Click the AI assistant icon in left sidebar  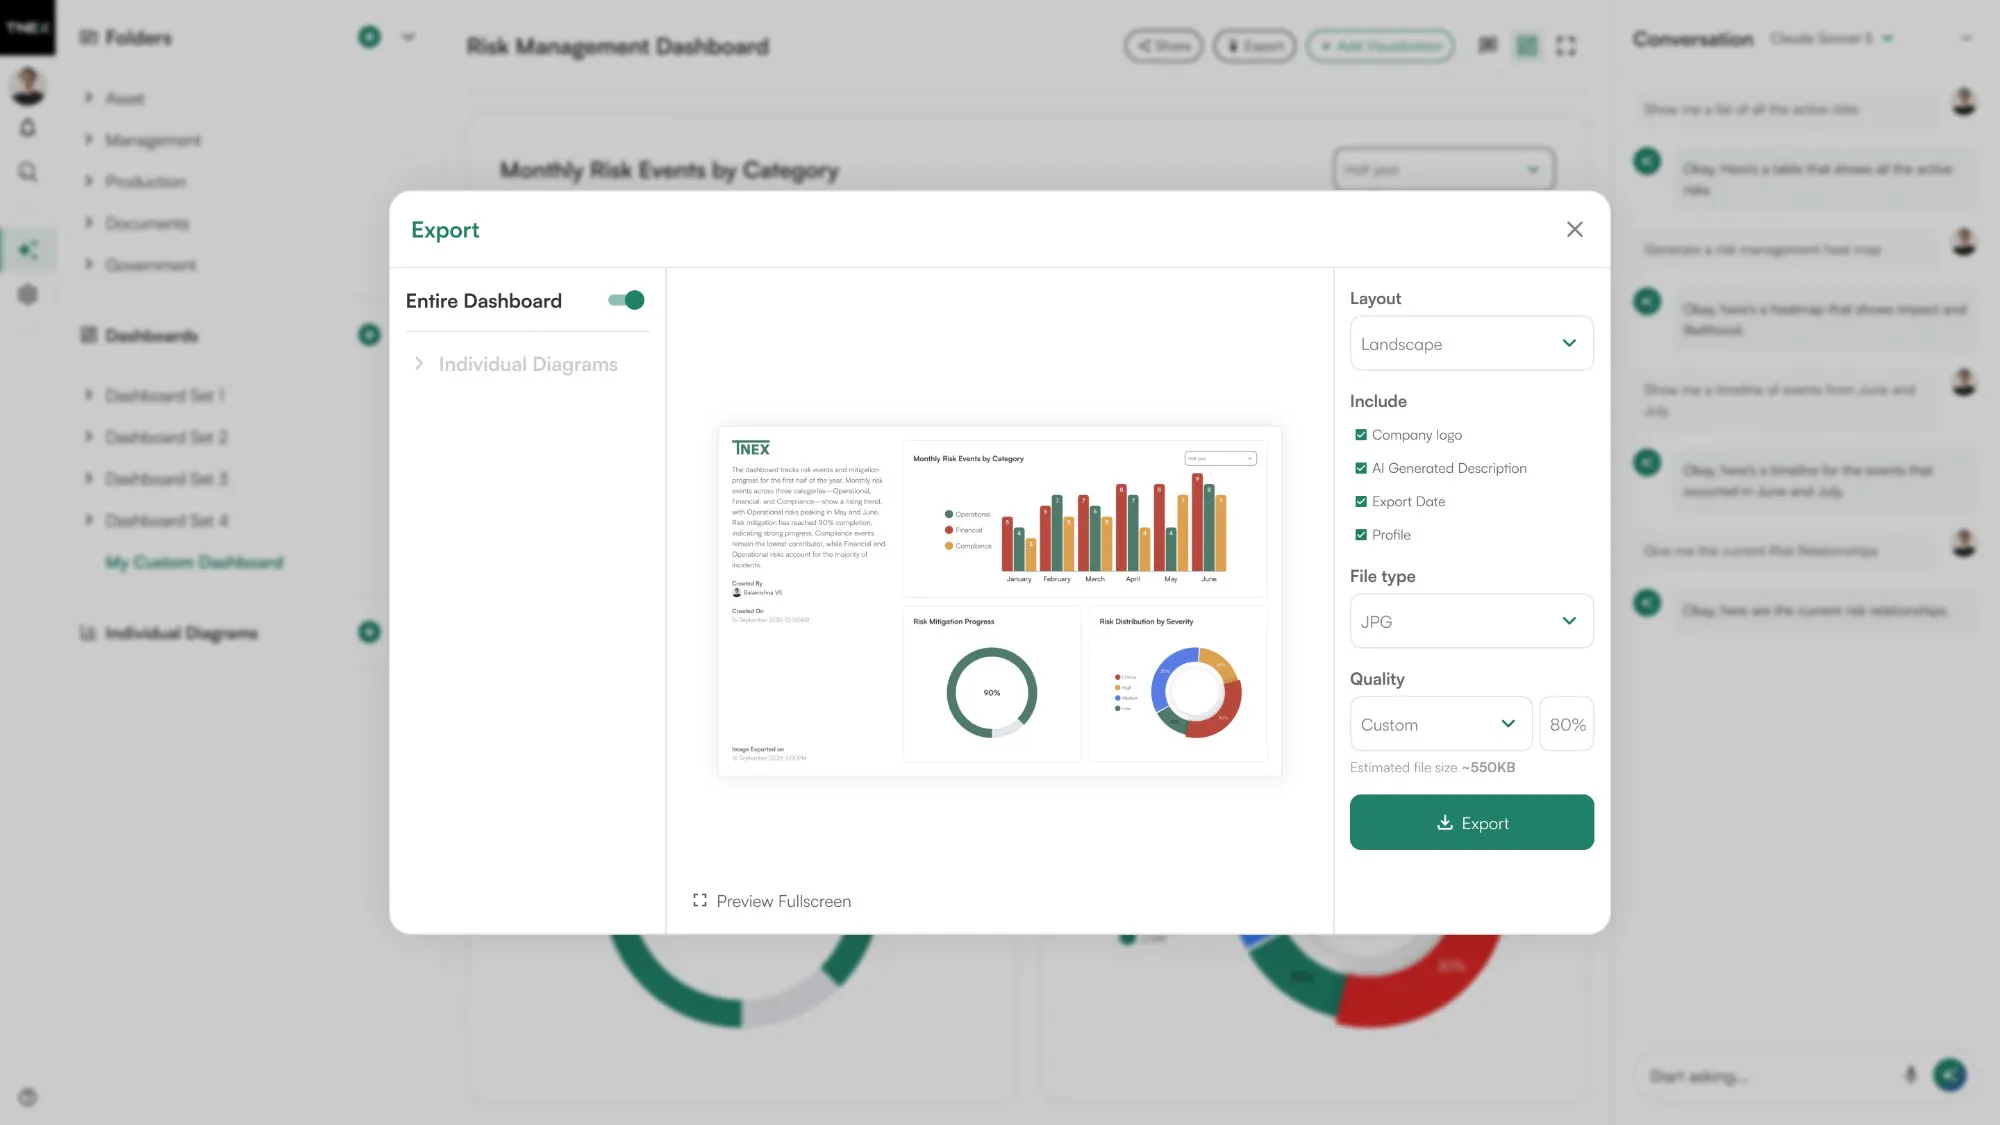(28, 250)
